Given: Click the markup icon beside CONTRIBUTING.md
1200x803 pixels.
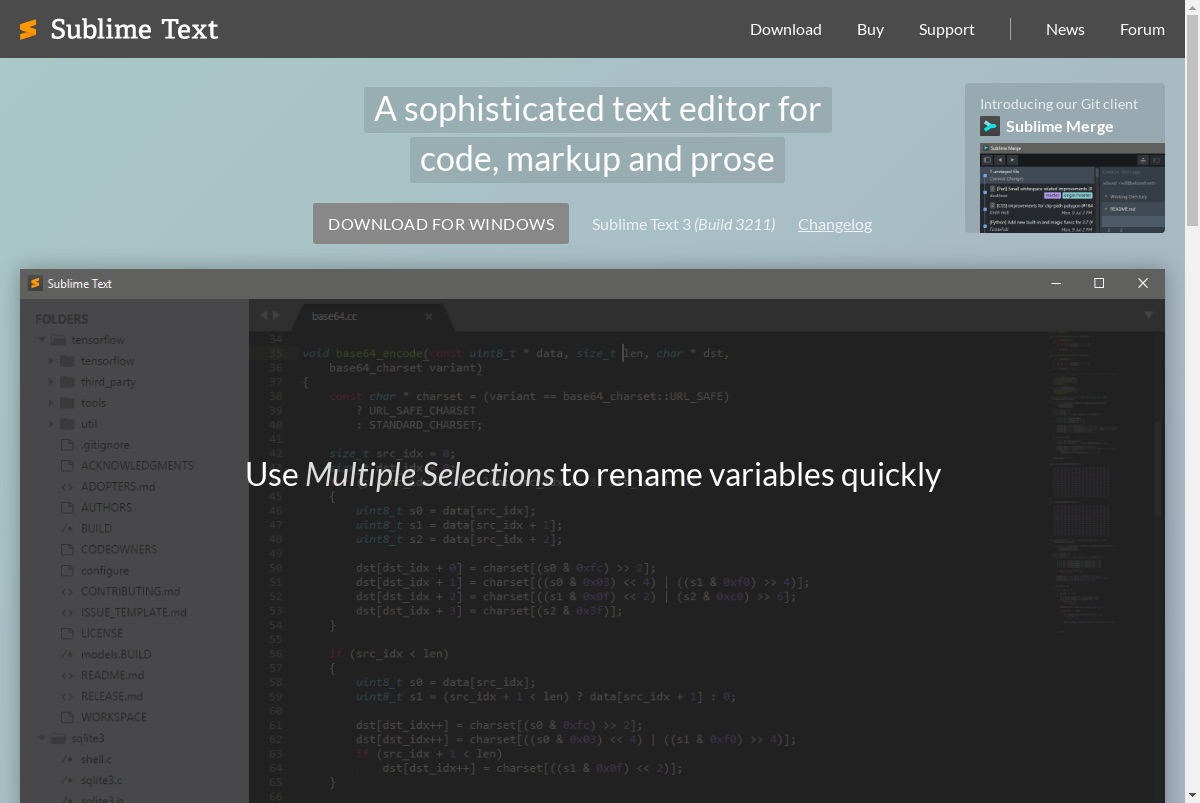Looking at the screenshot, I should [67, 591].
